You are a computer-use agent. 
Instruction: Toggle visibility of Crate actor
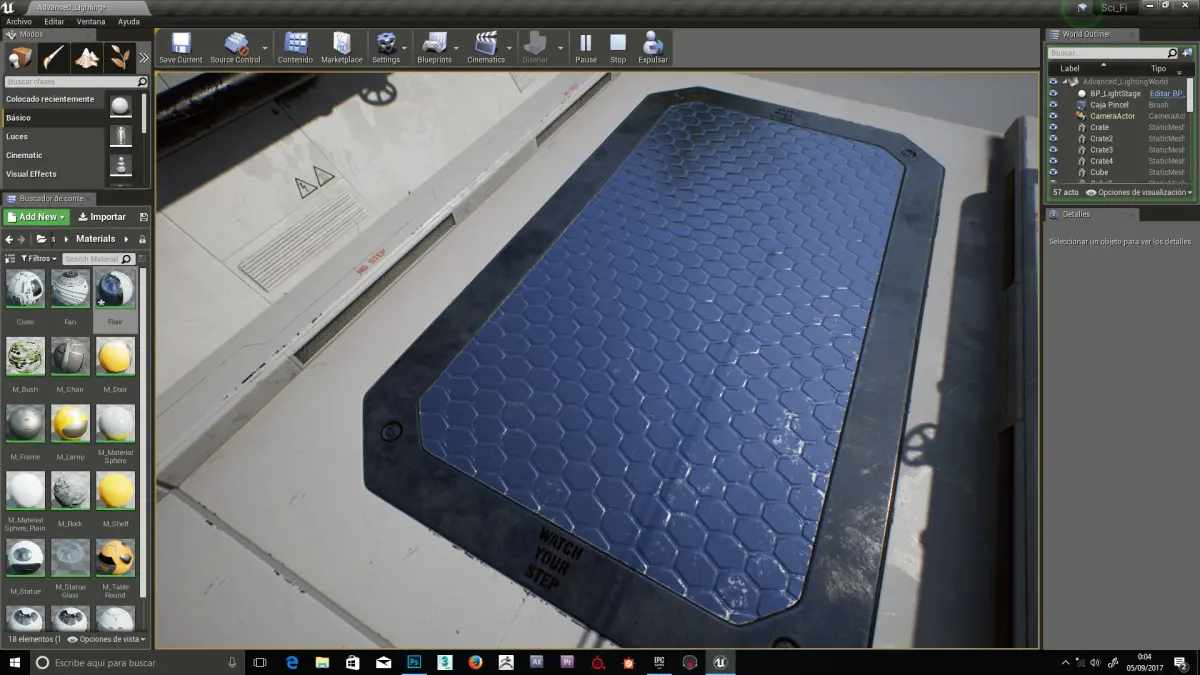(1053, 127)
